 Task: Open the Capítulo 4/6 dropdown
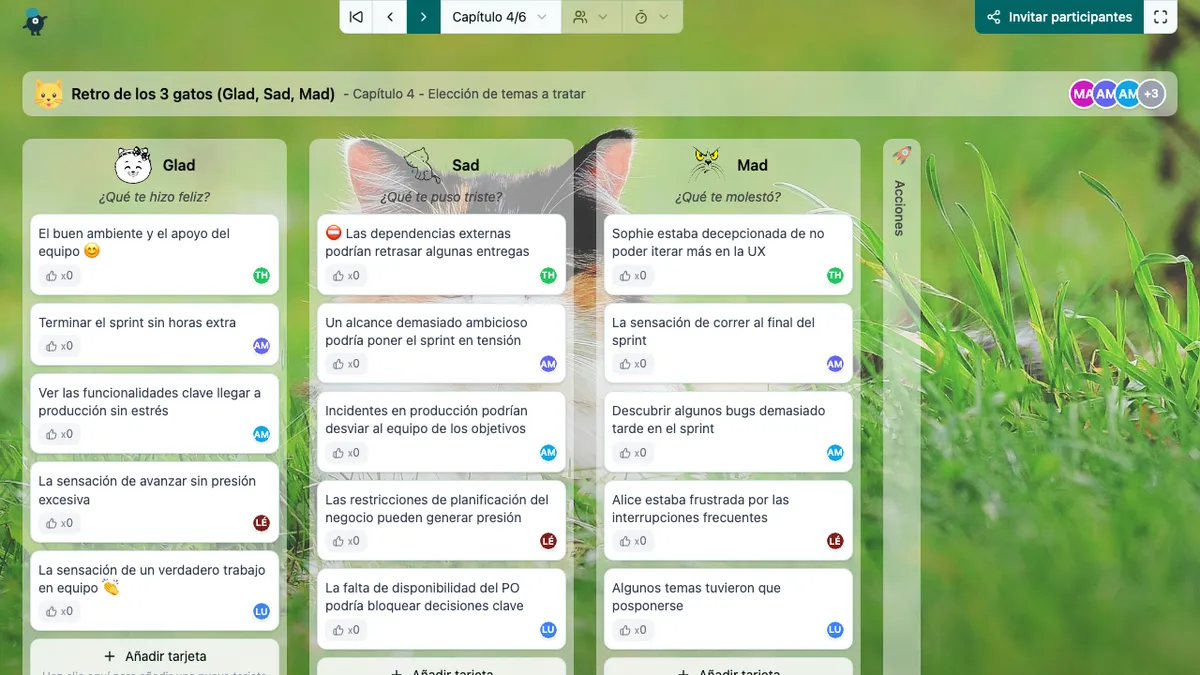(500, 17)
